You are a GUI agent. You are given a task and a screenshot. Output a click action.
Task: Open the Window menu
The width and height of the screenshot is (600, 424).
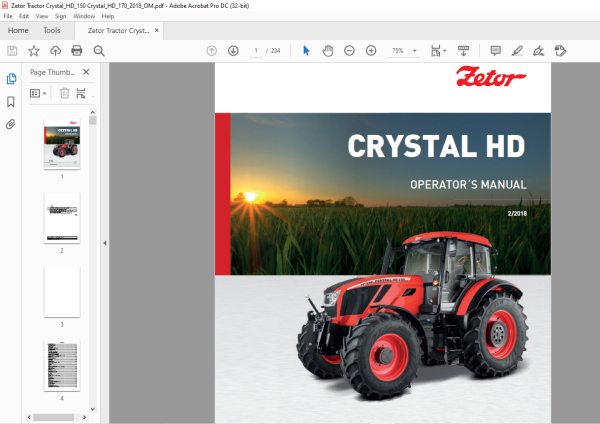pyautogui.click(x=84, y=16)
